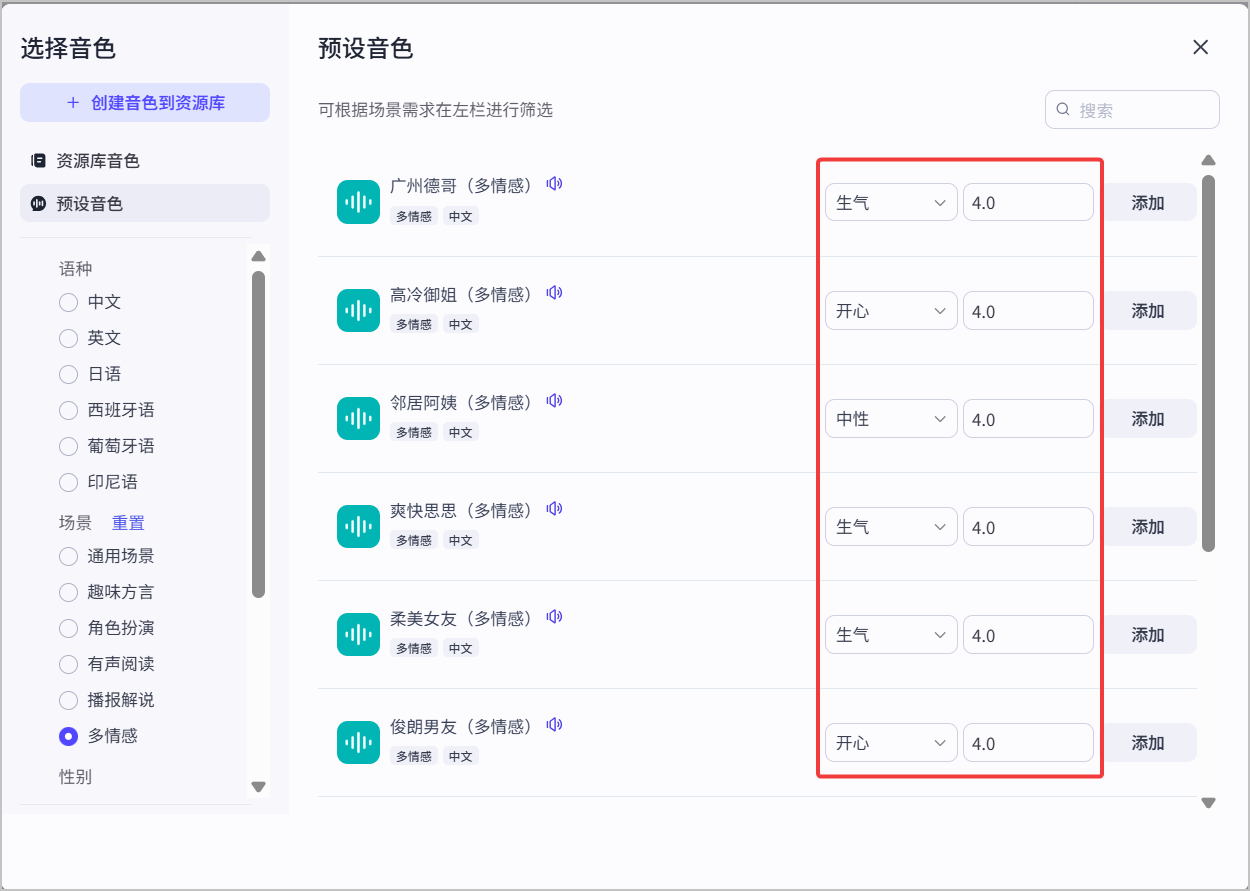Open emotion dropdown for 俊朗男友
The height and width of the screenshot is (891, 1250).
[890, 743]
